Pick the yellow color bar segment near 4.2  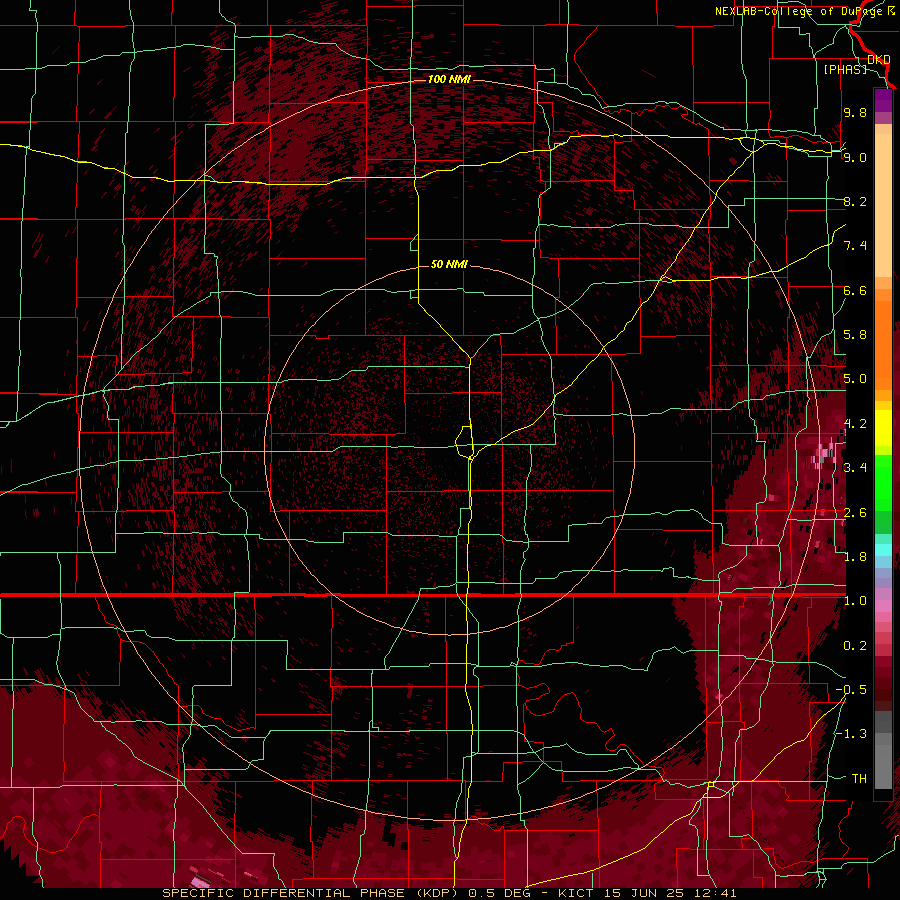(883, 428)
